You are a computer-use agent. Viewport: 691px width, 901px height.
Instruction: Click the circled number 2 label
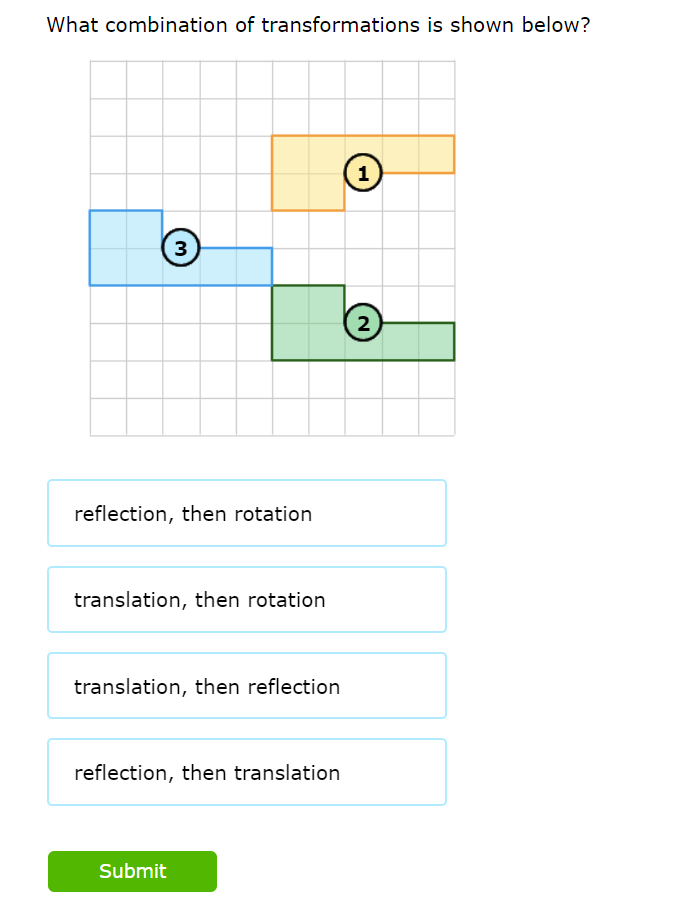click(x=363, y=323)
